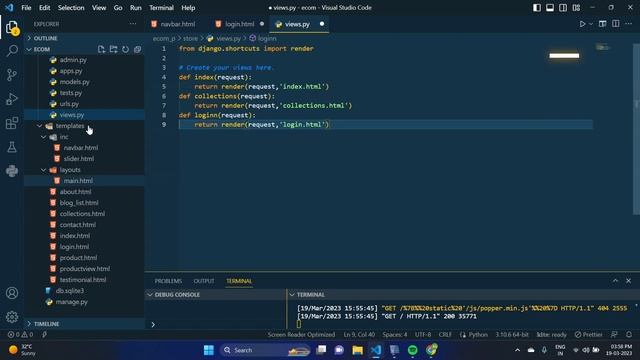Click Spaces: 4 indentation setting
This screenshot has height=360, width=640.
pos(395,335)
